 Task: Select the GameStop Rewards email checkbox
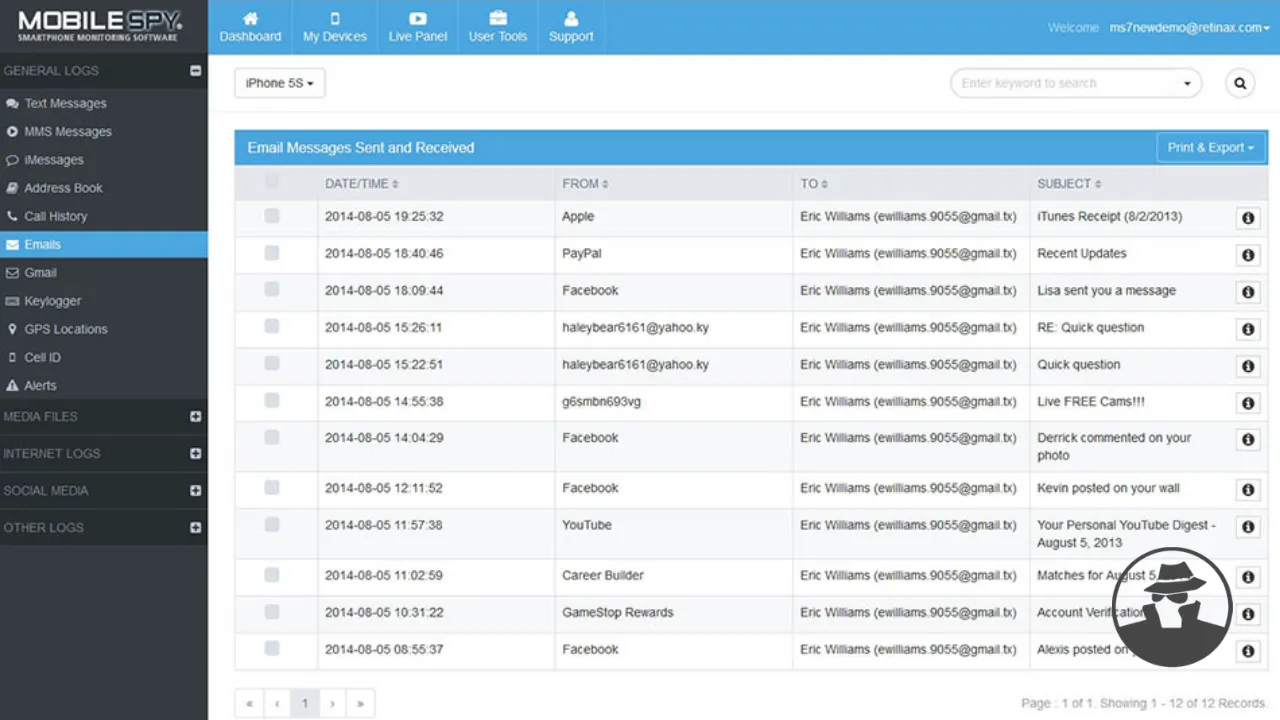(272, 612)
